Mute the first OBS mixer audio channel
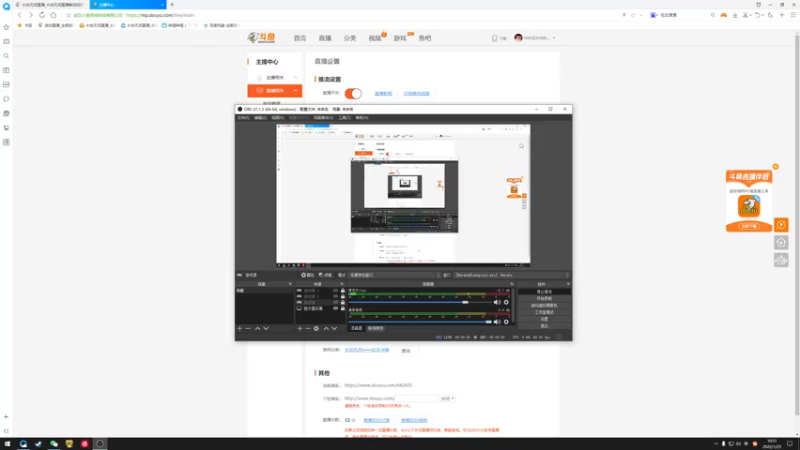This screenshot has width=800, height=450. click(497, 302)
